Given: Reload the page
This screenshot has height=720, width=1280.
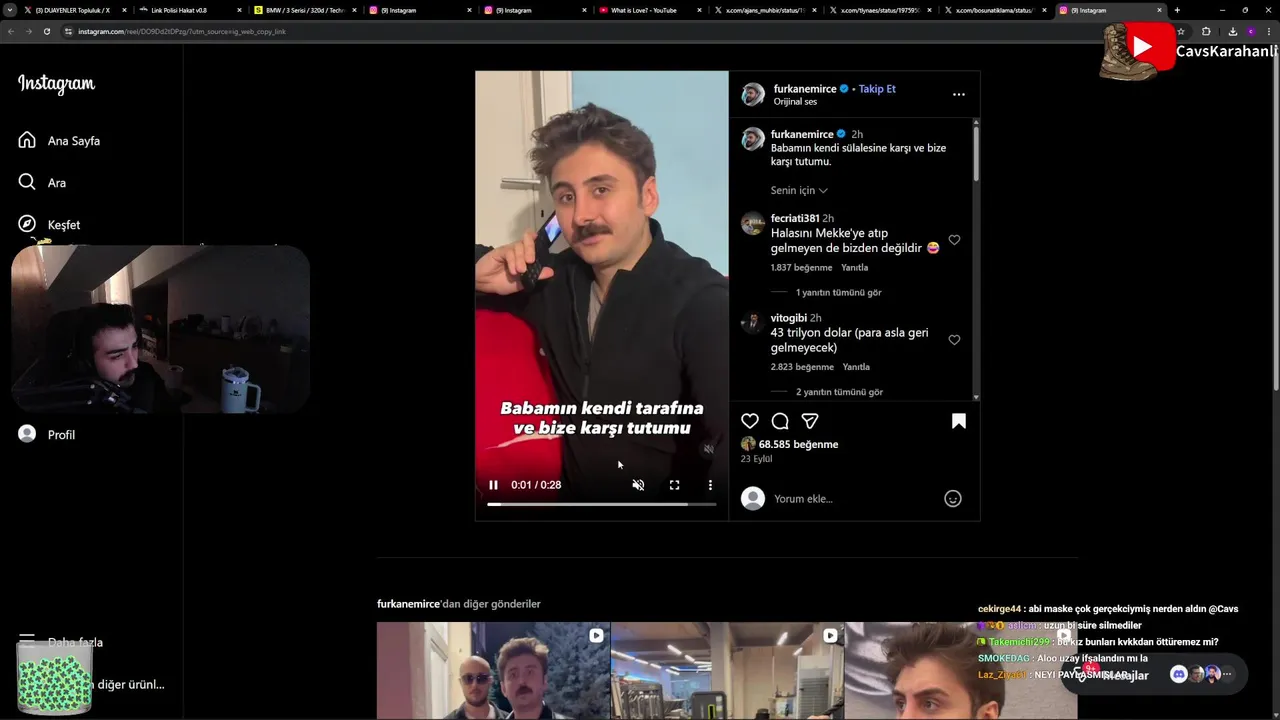Looking at the screenshot, I should (46, 31).
